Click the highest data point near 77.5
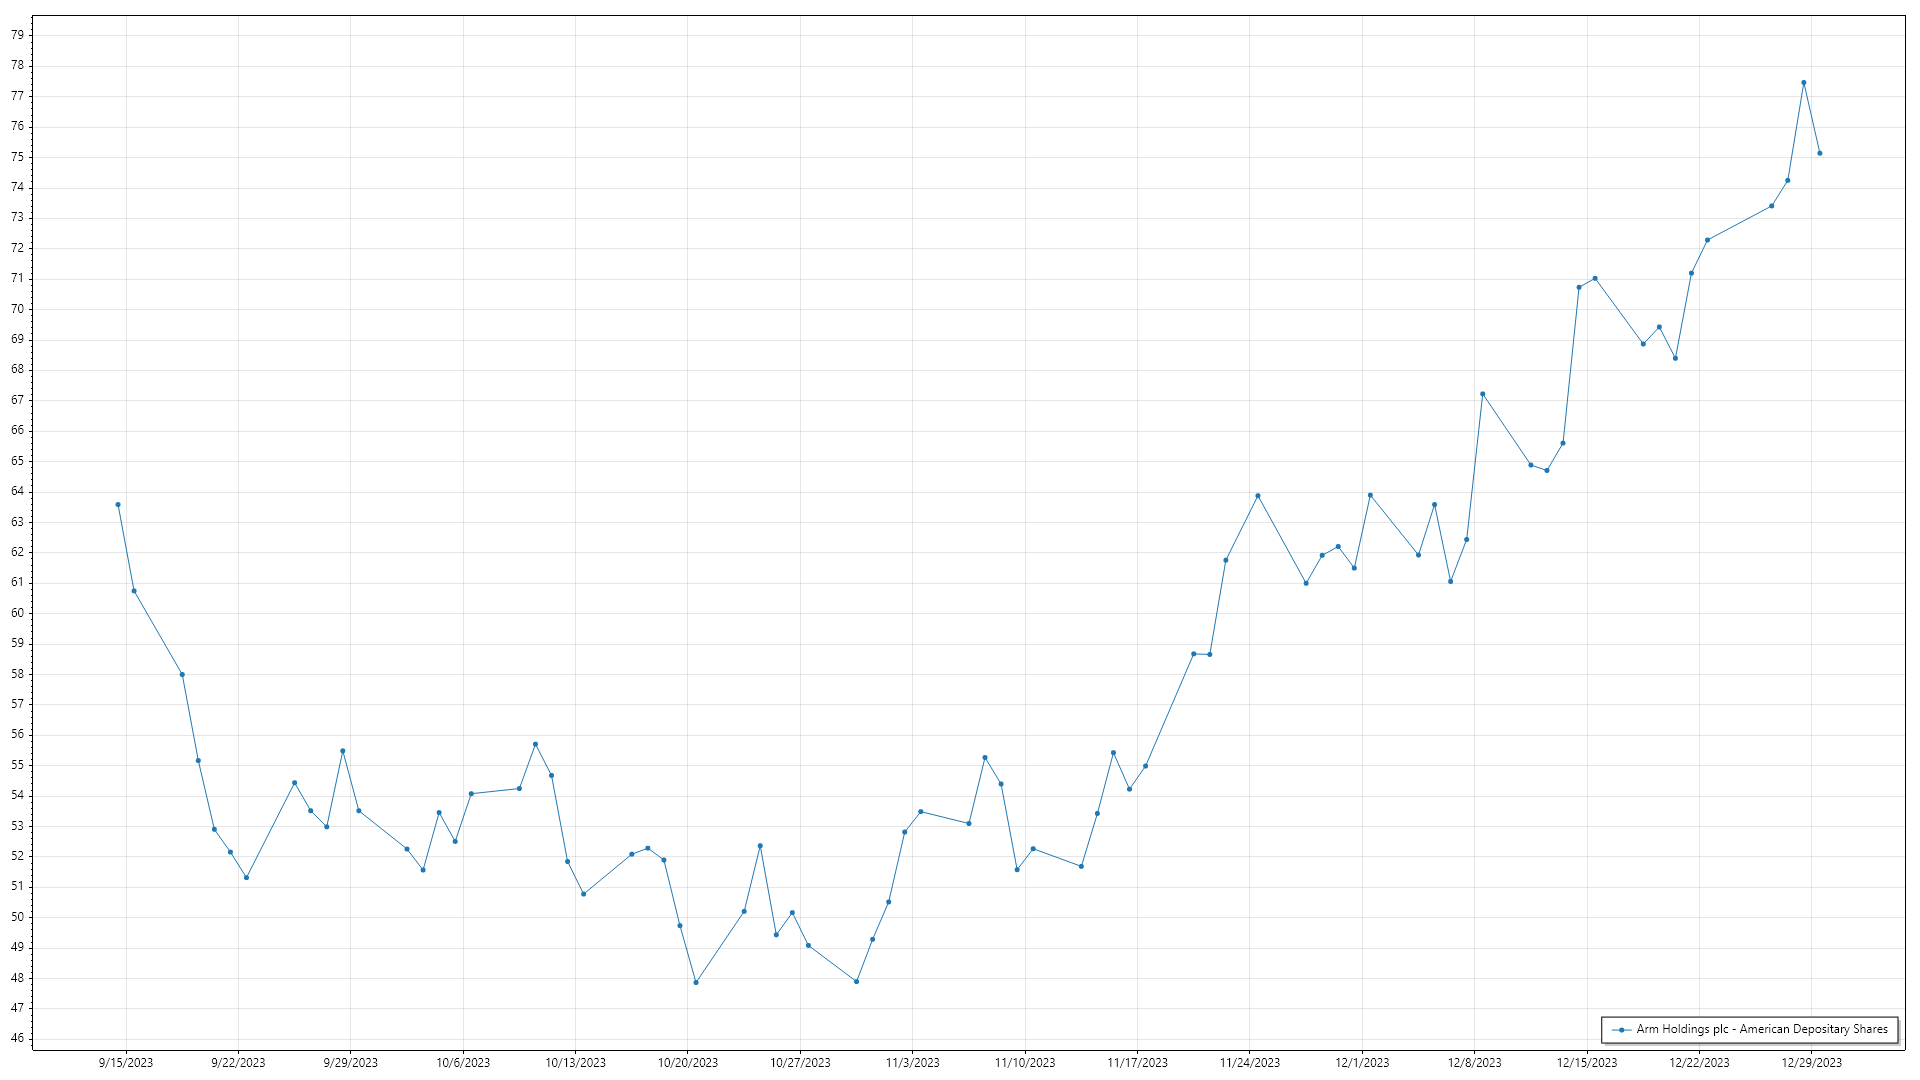The width and height of the screenshot is (1920, 1080). tap(1803, 83)
